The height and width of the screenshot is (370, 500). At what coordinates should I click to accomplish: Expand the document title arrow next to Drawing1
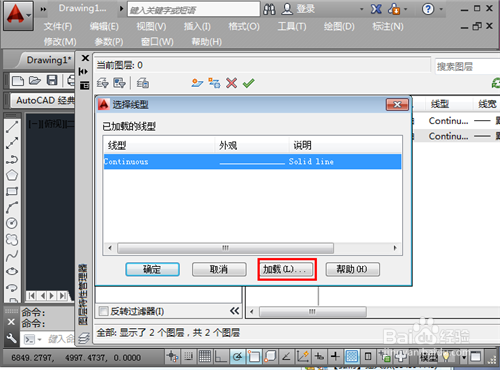click(x=121, y=8)
